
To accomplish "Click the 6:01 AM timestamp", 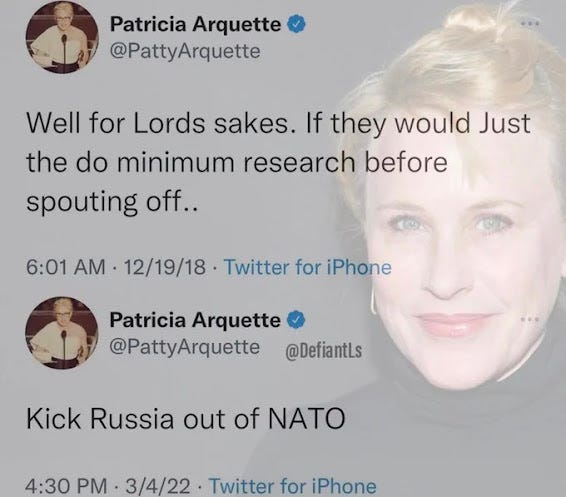I will (66, 267).
